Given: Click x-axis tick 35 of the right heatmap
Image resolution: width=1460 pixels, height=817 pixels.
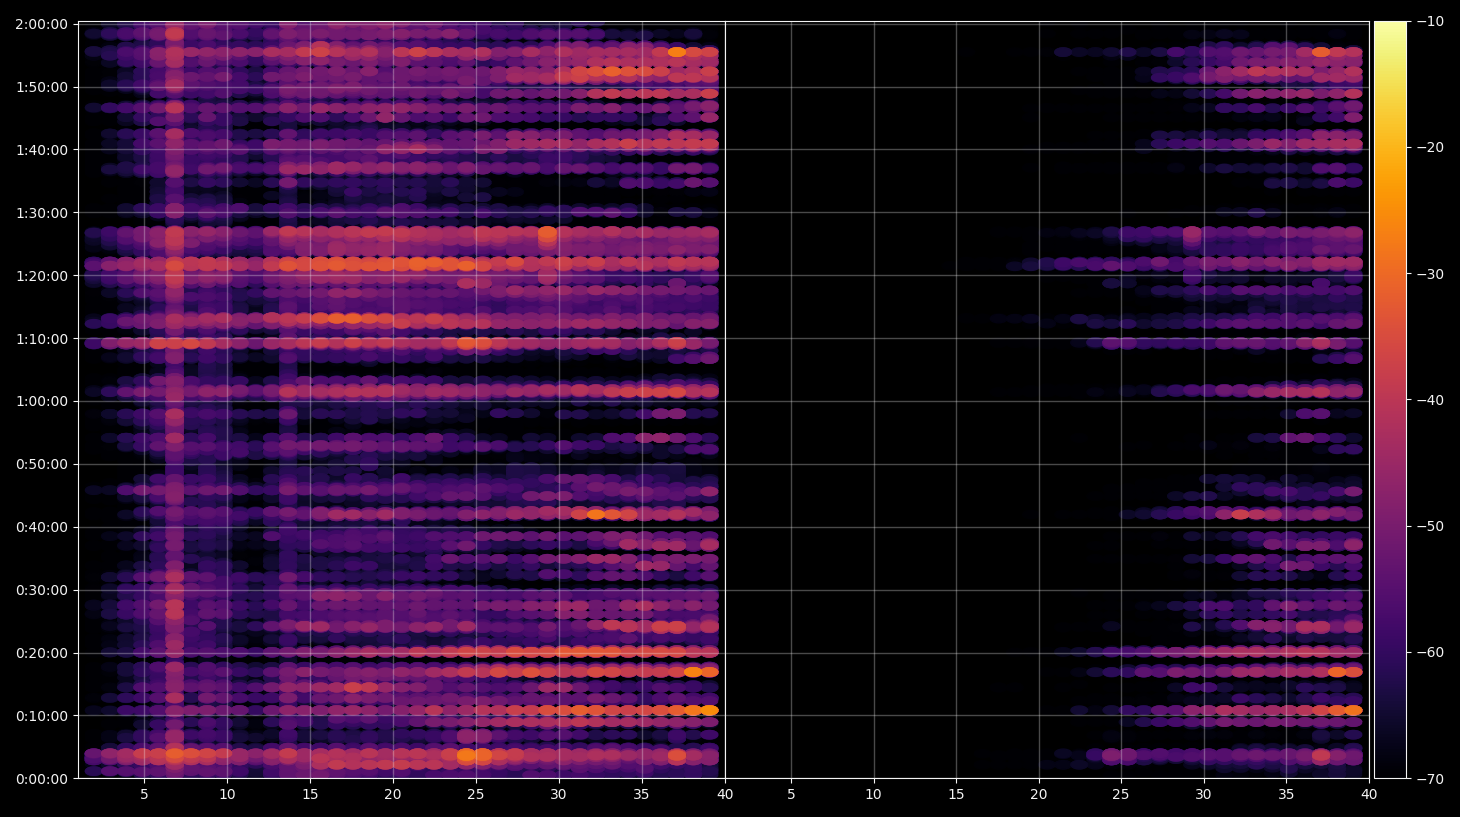Looking at the screenshot, I should [x=1286, y=795].
